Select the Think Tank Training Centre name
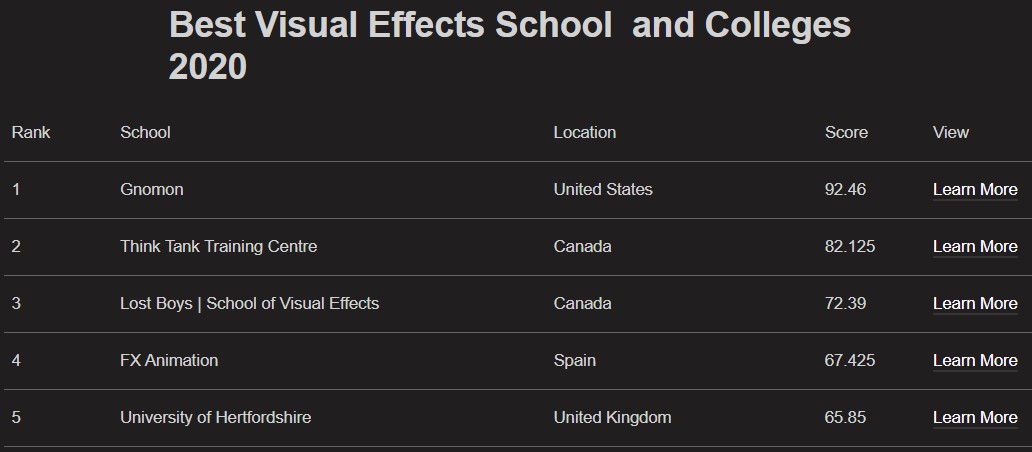 [219, 247]
